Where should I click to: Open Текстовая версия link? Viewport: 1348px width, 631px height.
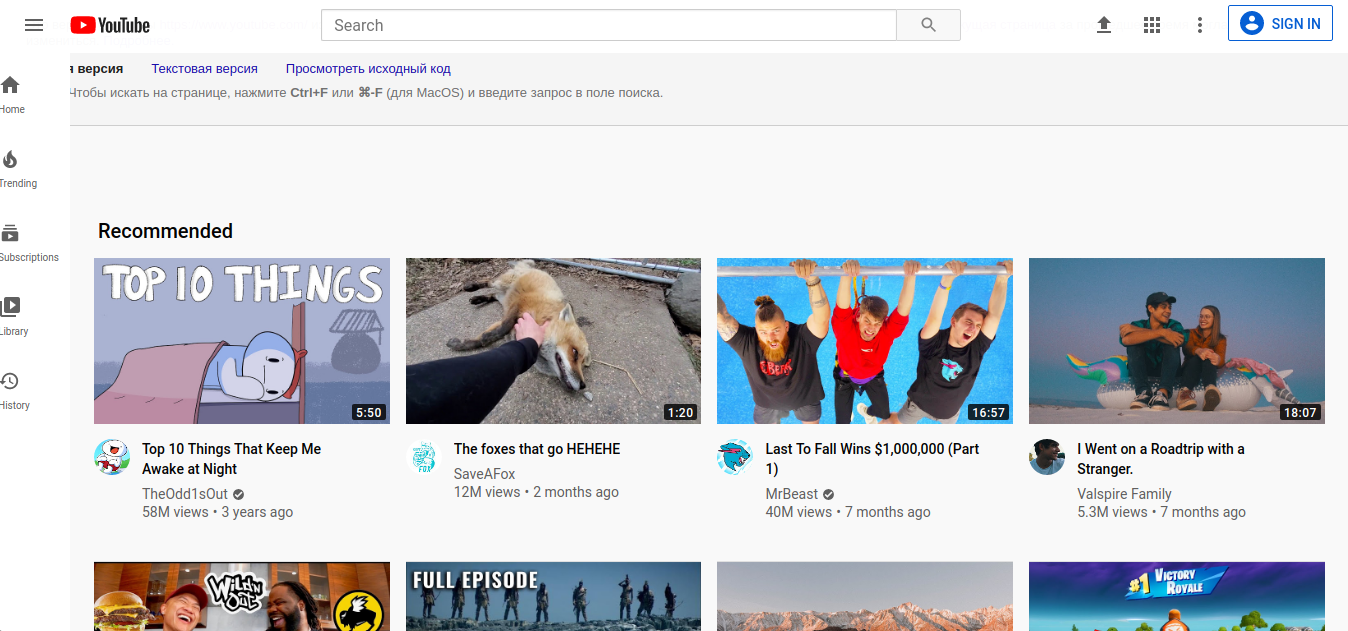tap(204, 69)
